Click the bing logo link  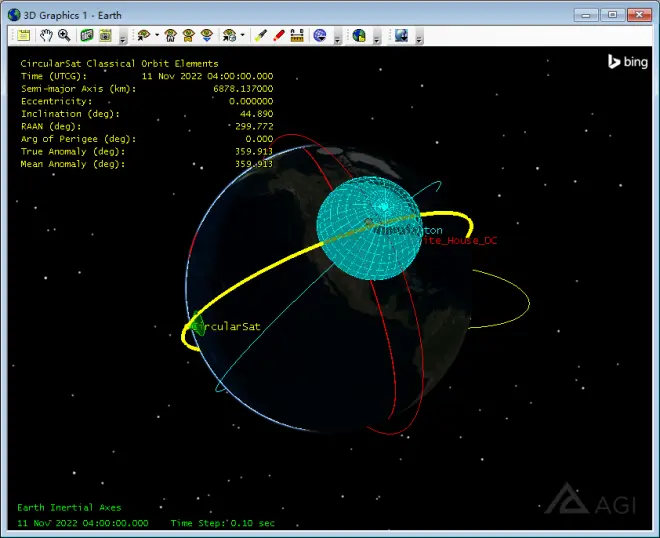point(628,62)
